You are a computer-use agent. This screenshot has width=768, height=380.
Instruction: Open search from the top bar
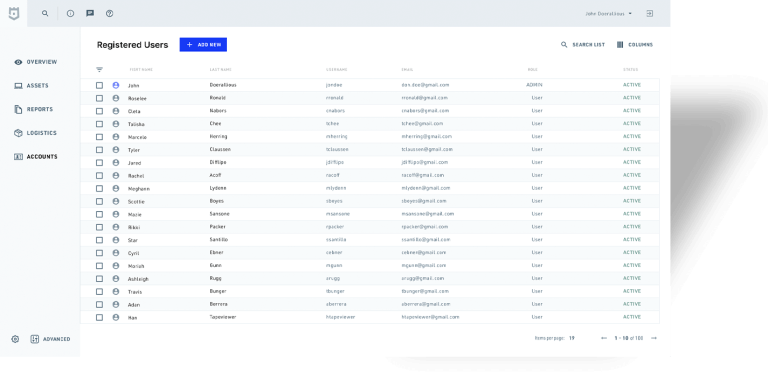tap(45, 14)
